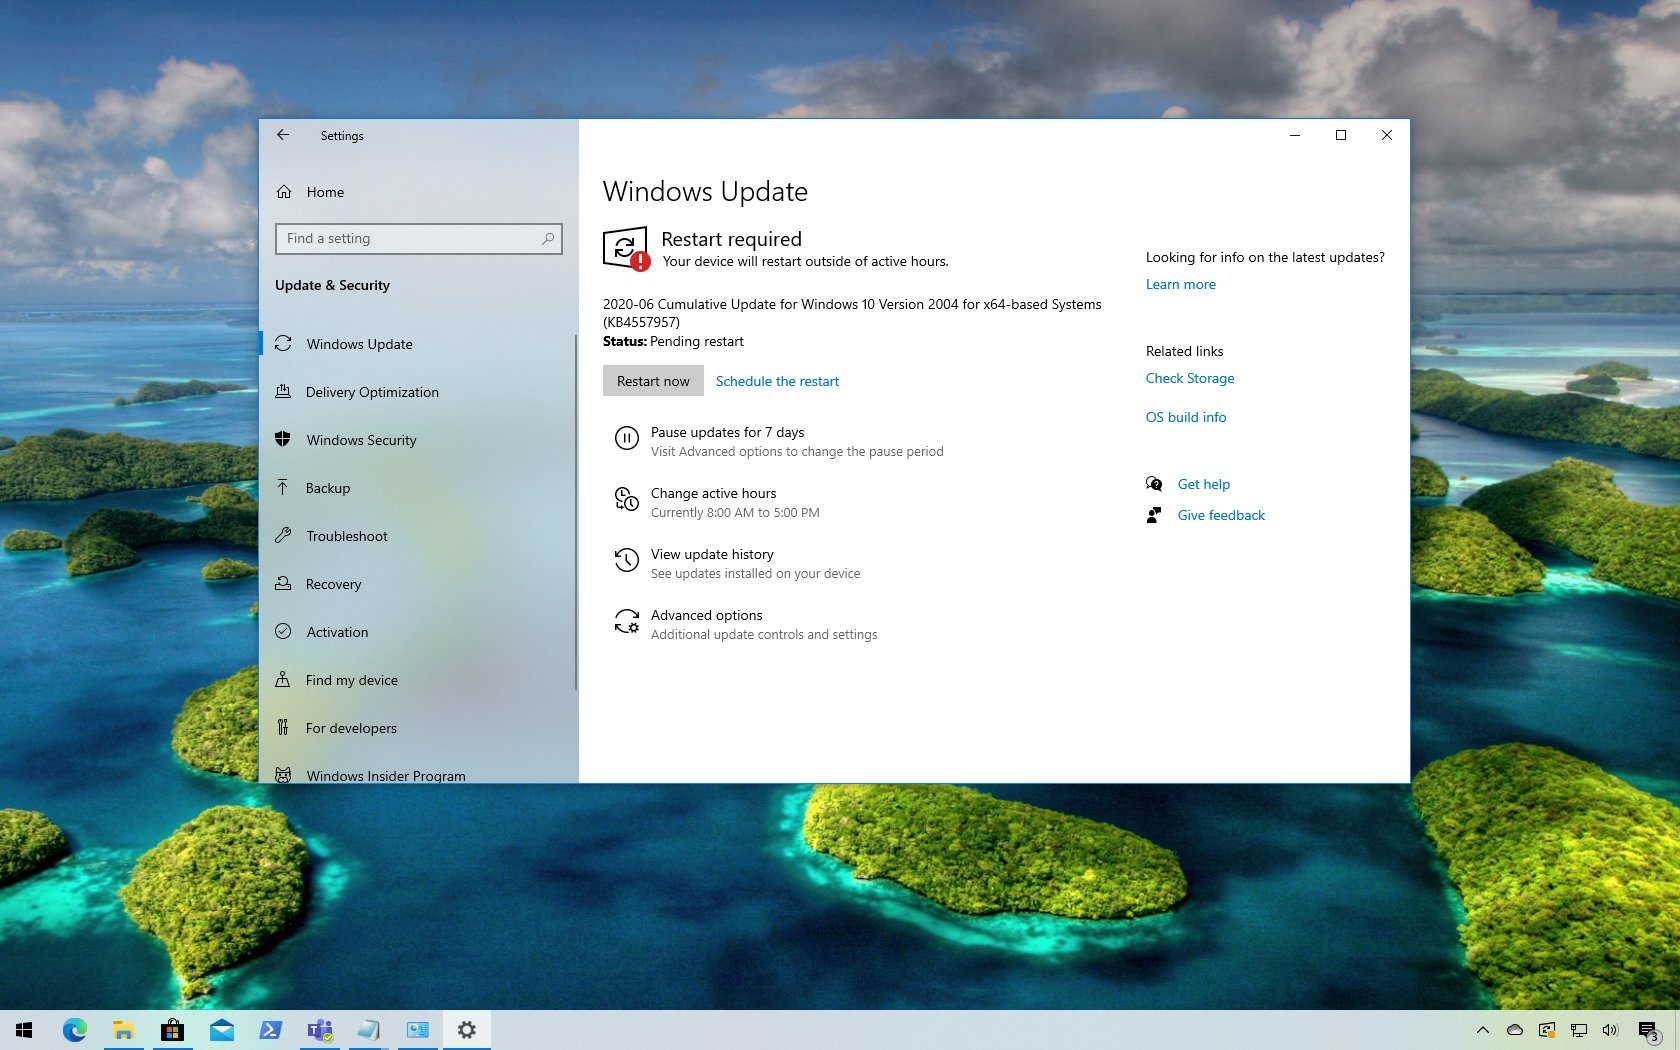Launch Microsoft Edge from the taskbar
This screenshot has width=1680, height=1050.
(x=75, y=1030)
